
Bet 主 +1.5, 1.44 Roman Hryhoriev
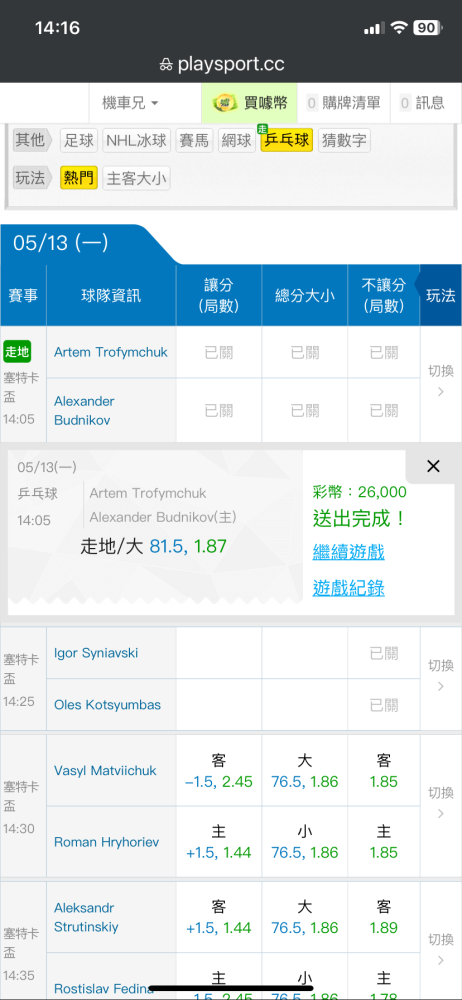tap(219, 842)
